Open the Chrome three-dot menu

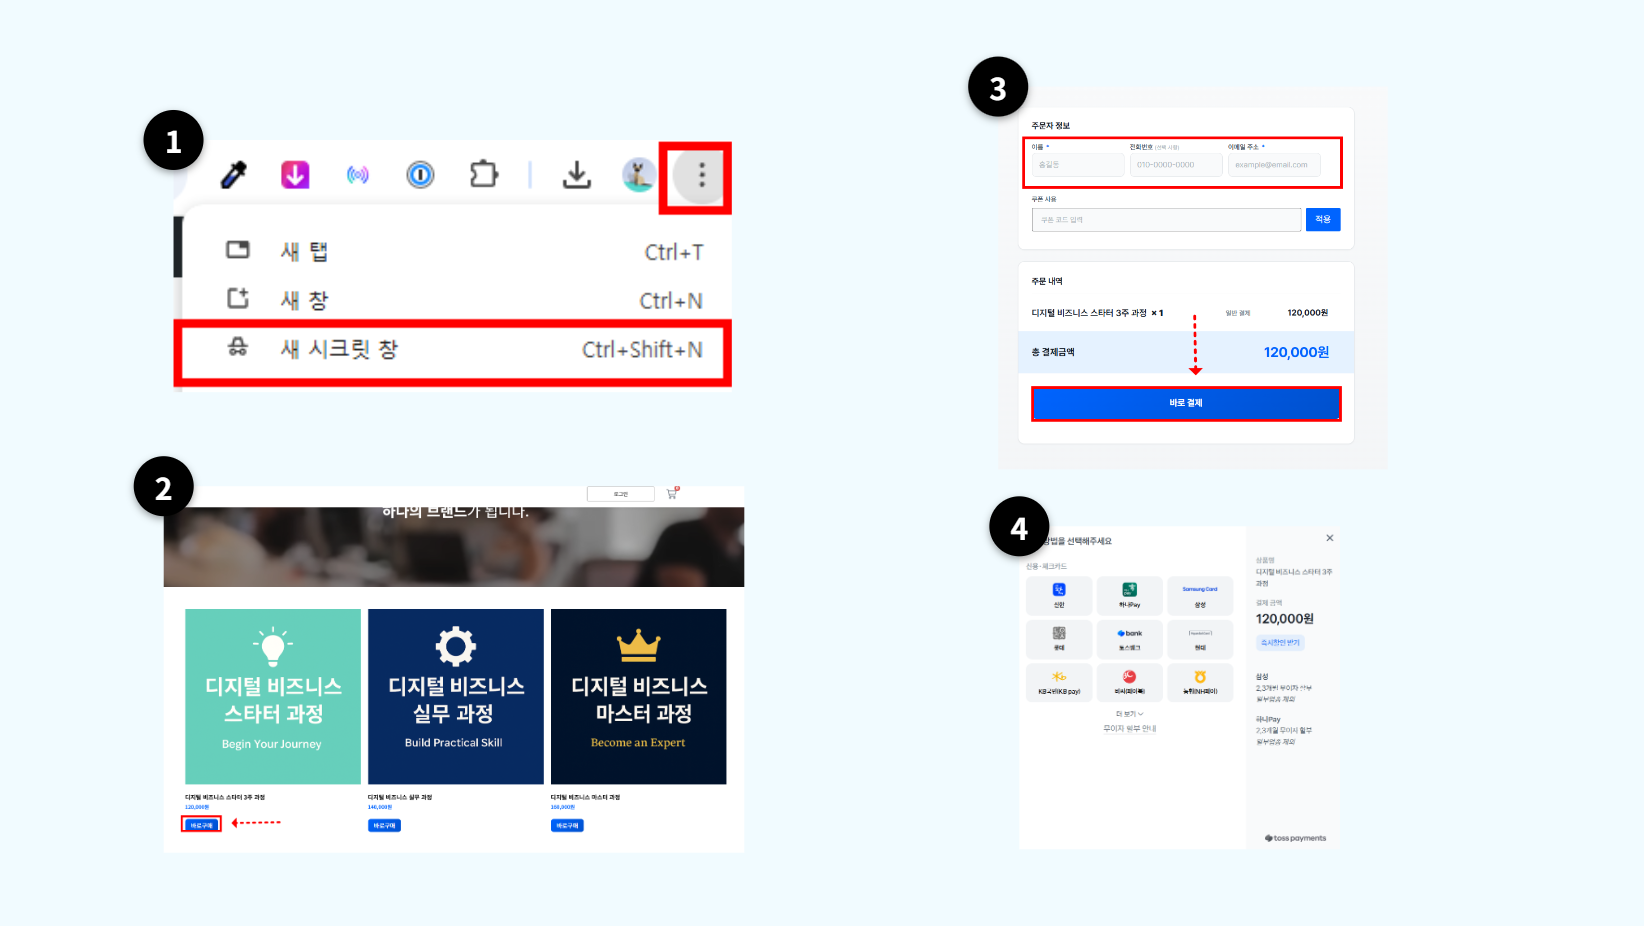(x=700, y=175)
